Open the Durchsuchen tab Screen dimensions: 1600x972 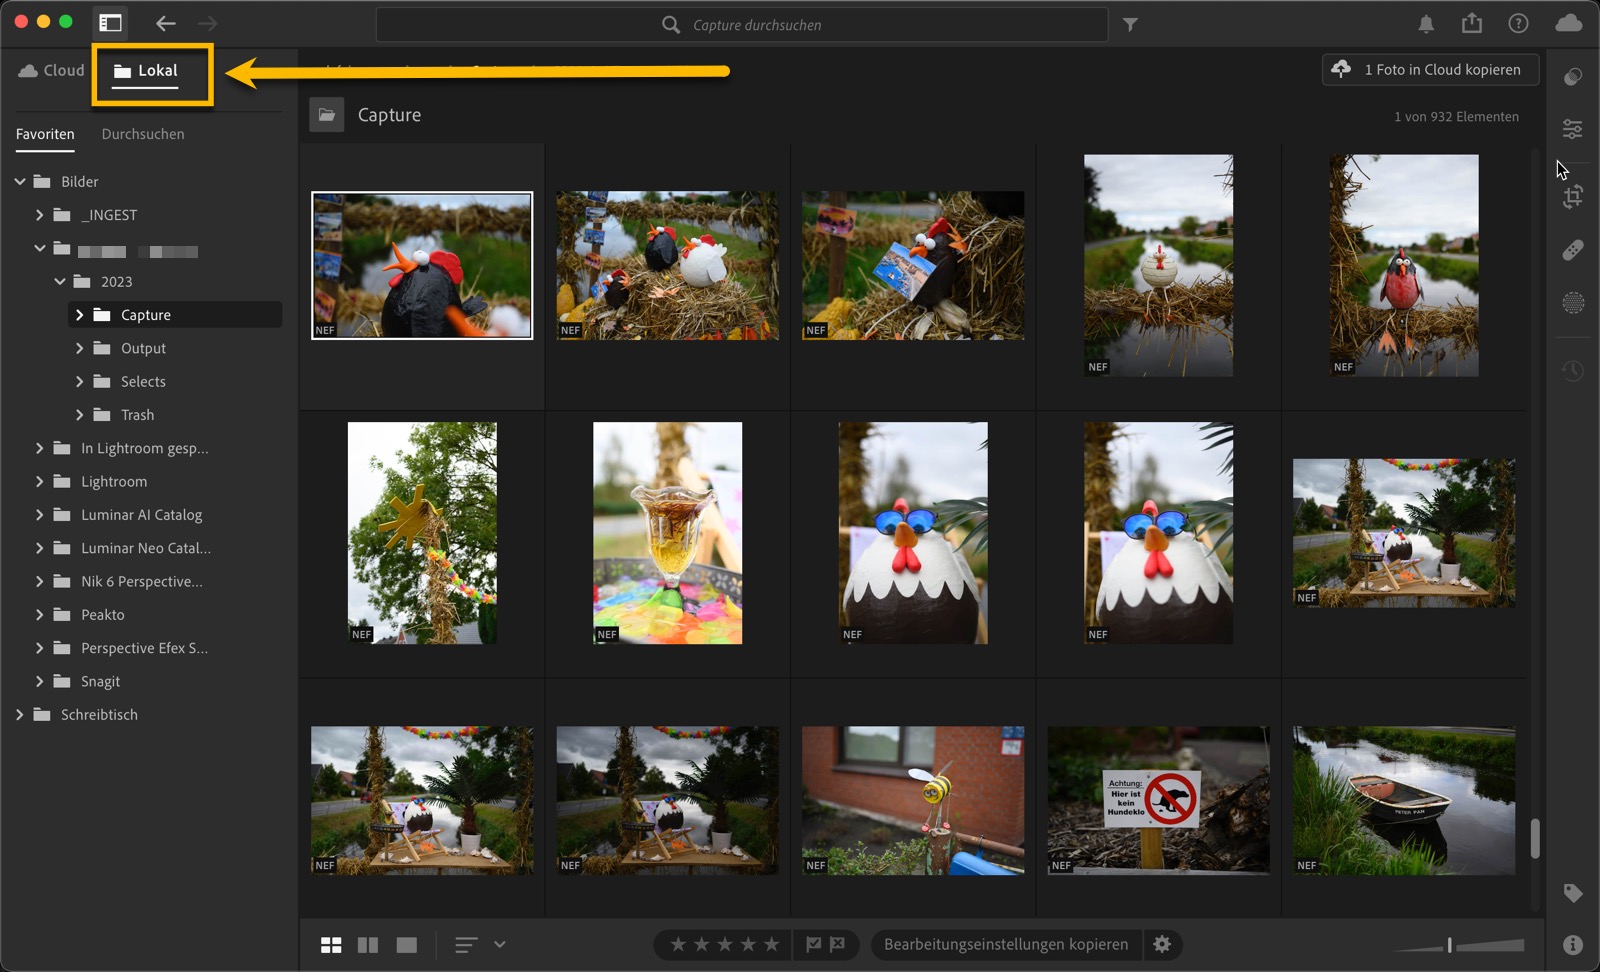point(143,134)
